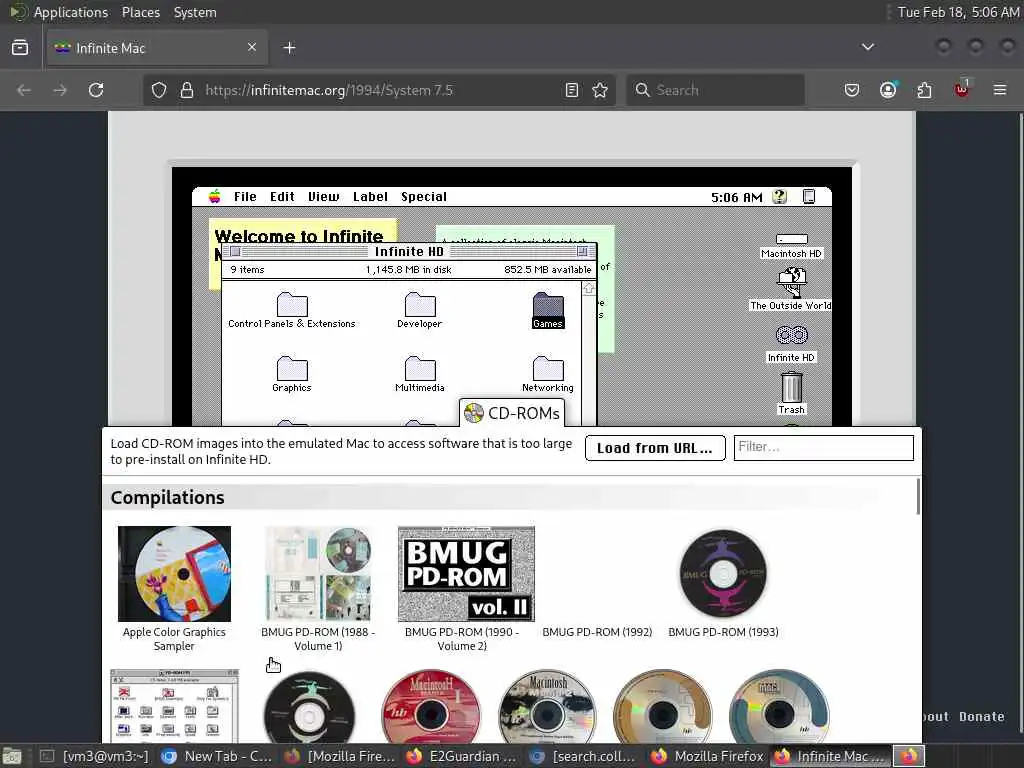Open the Firefox account icon

888,89
